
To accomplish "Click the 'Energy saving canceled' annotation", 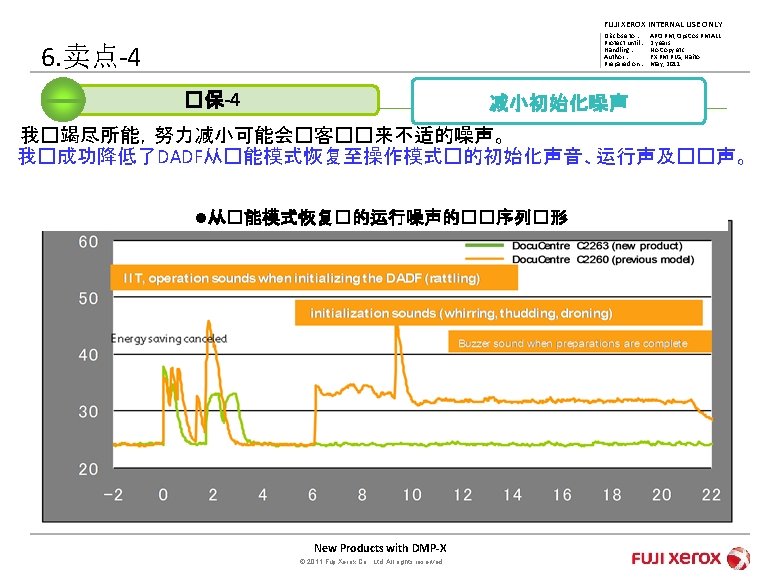I will [x=169, y=339].
